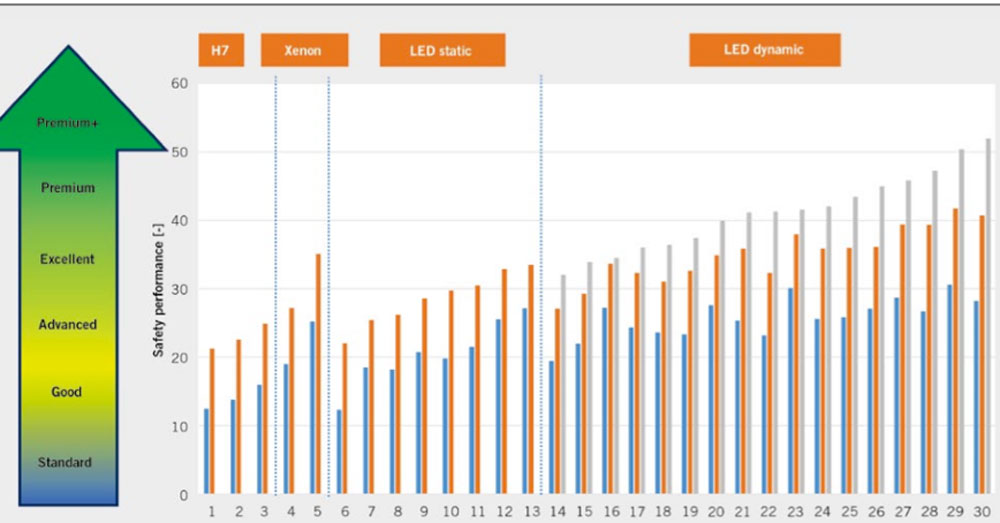The width and height of the screenshot is (1000, 523).
Task: Click the Safety performance axis title
Action: [158, 290]
